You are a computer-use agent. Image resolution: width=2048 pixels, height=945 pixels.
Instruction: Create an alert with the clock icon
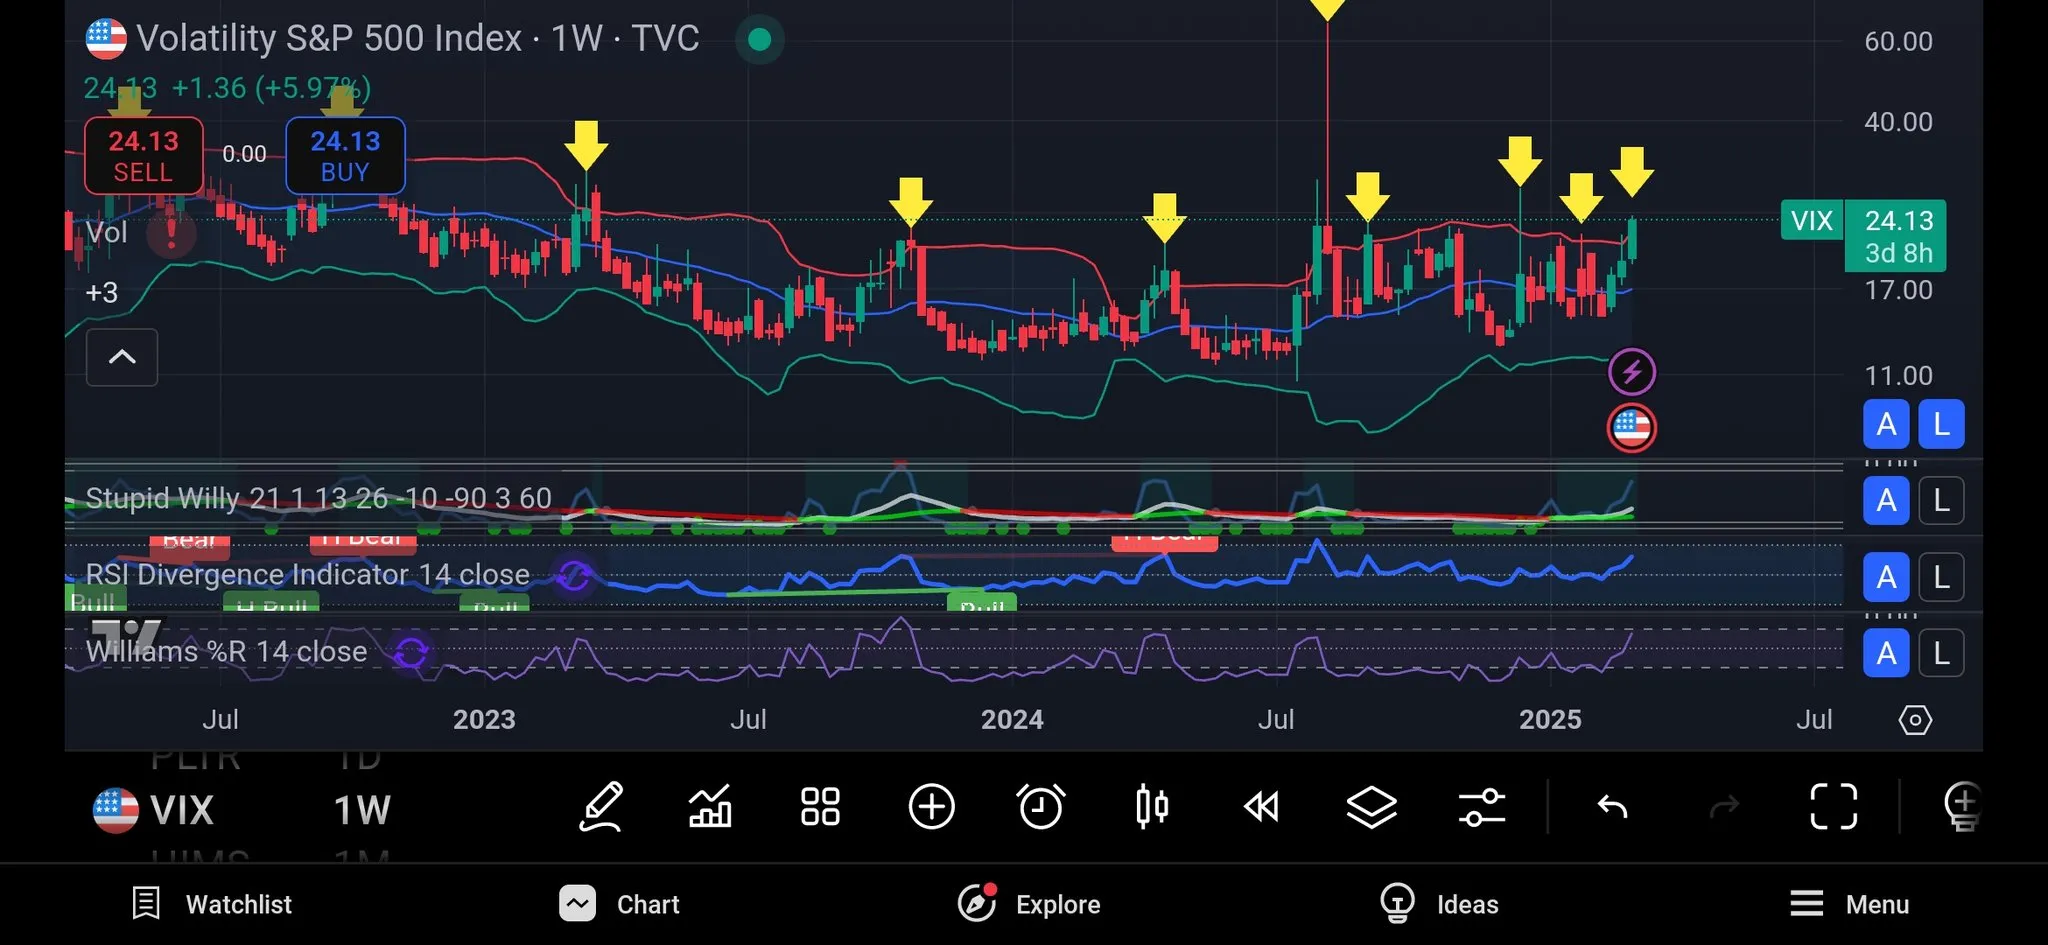point(1041,806)
